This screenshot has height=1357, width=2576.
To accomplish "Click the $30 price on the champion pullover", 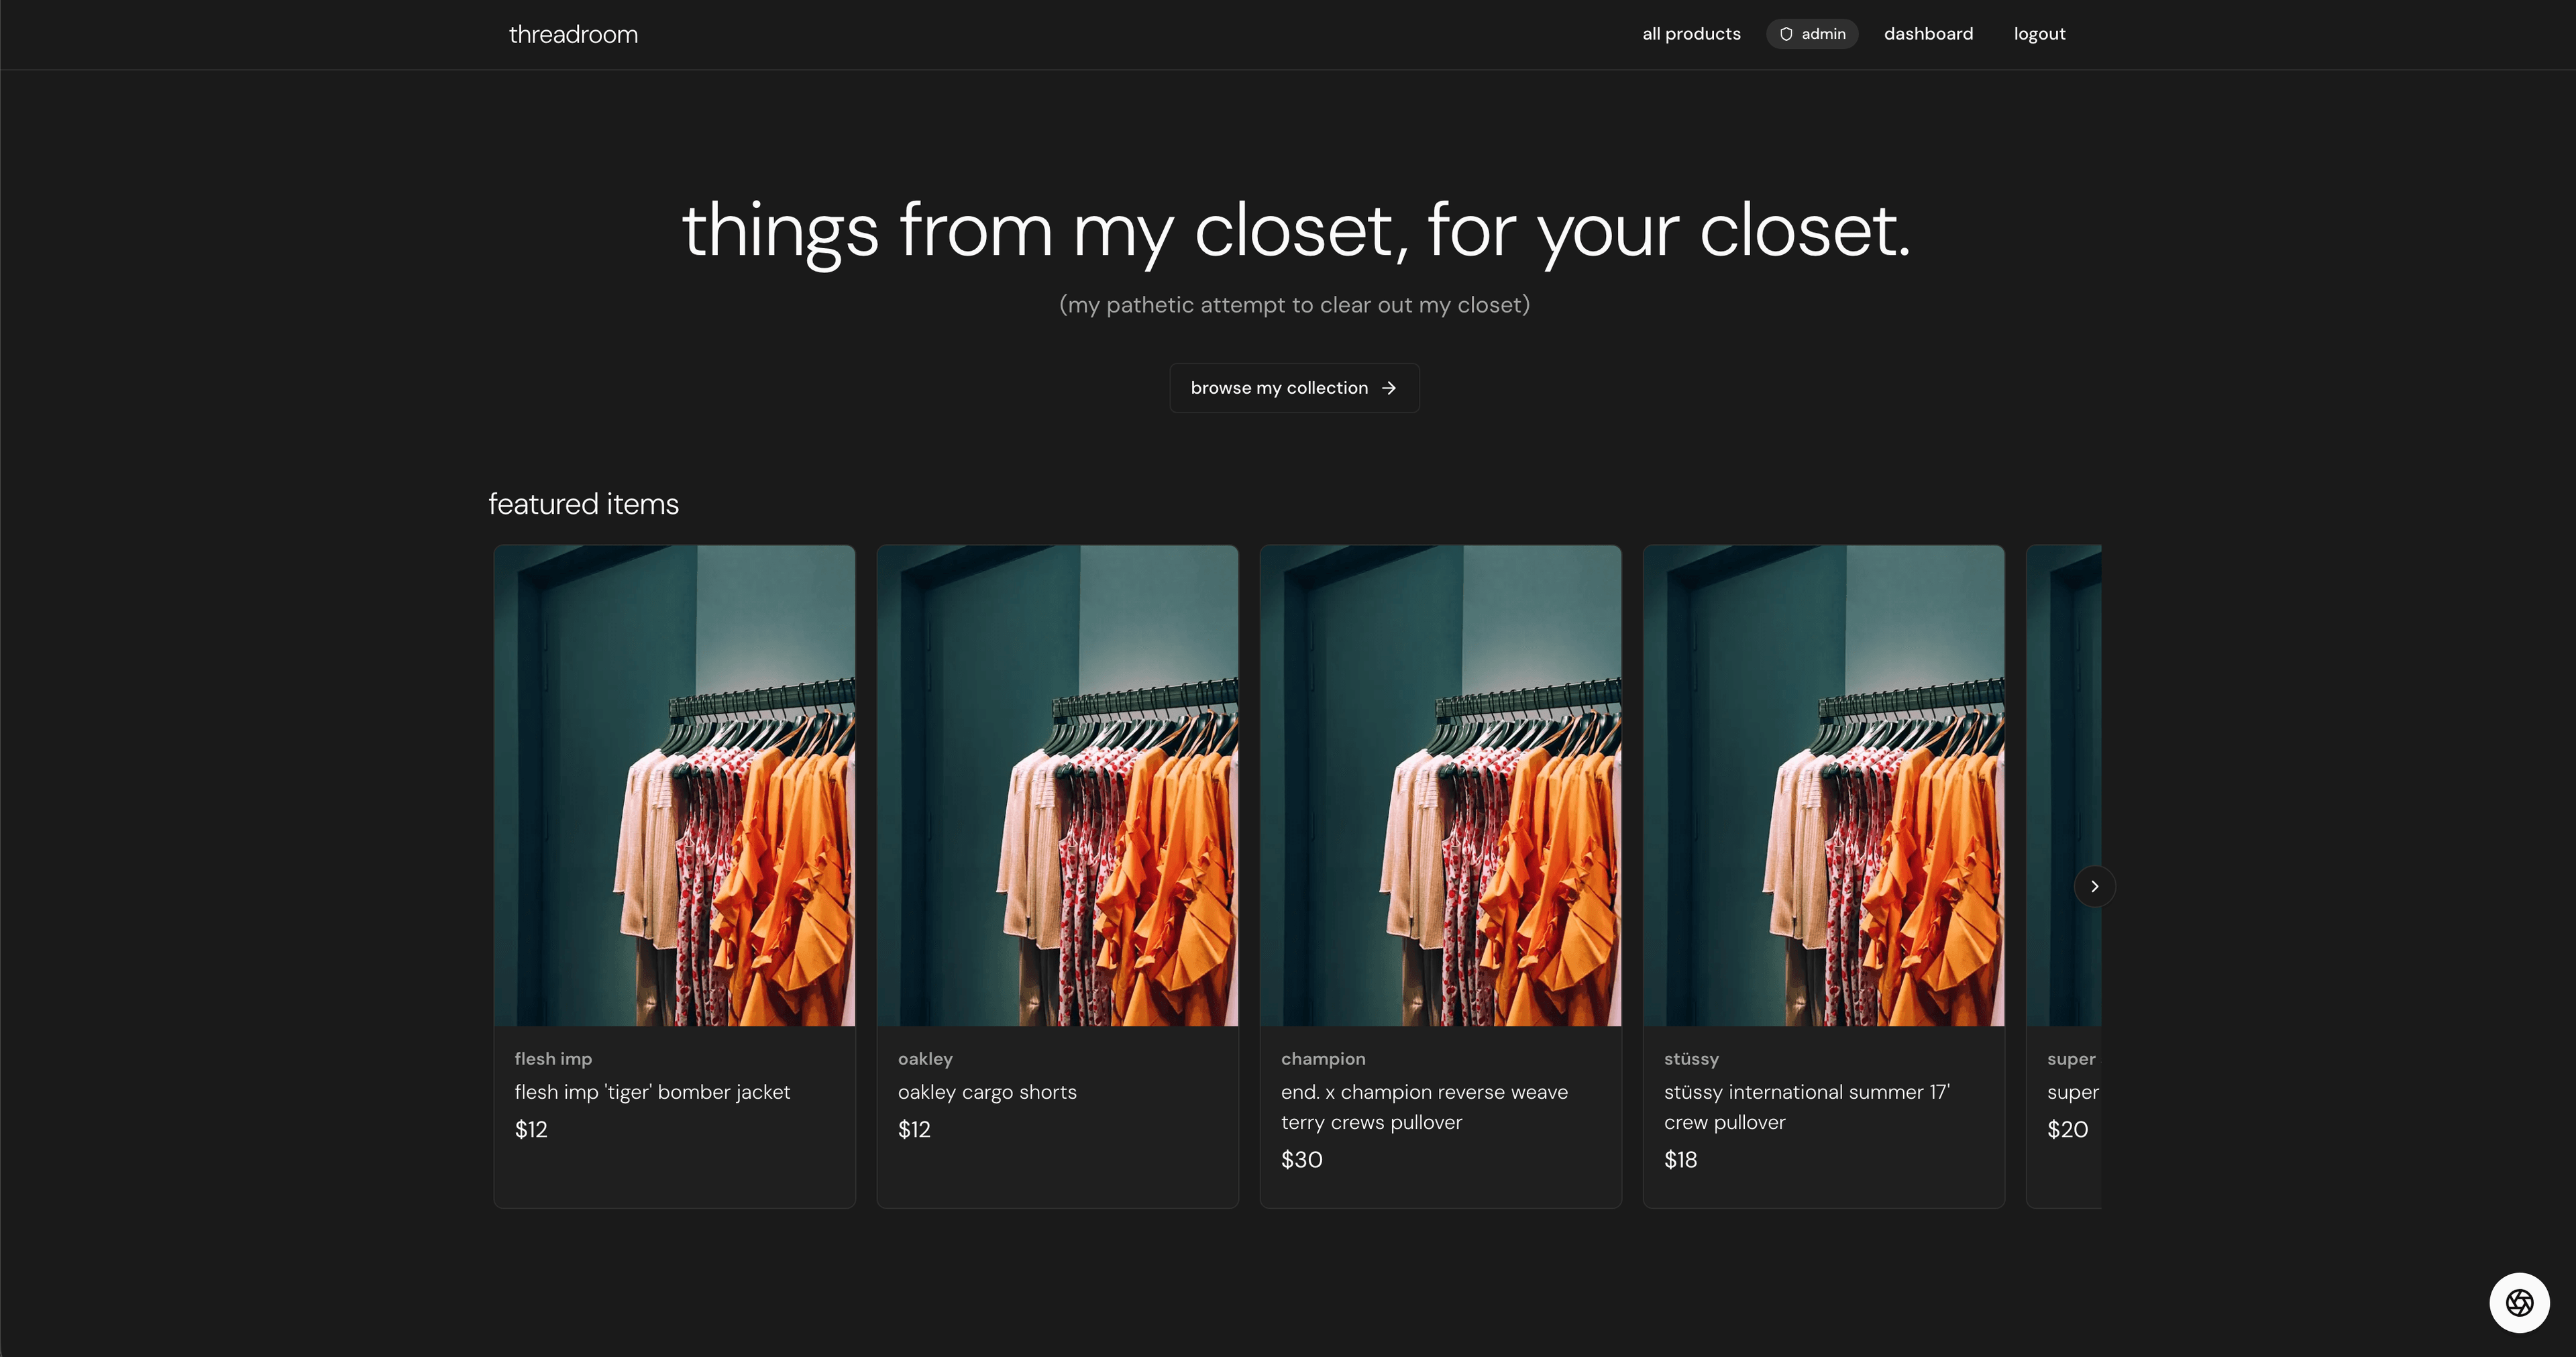I will 1301,1159.
